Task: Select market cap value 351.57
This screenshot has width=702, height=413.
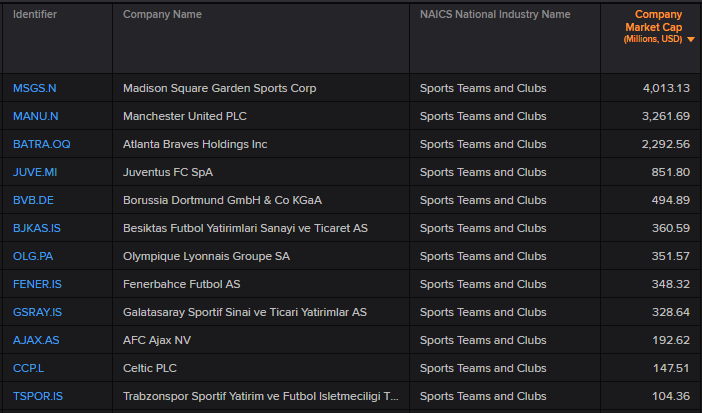Action: click(x=671, y=256)
